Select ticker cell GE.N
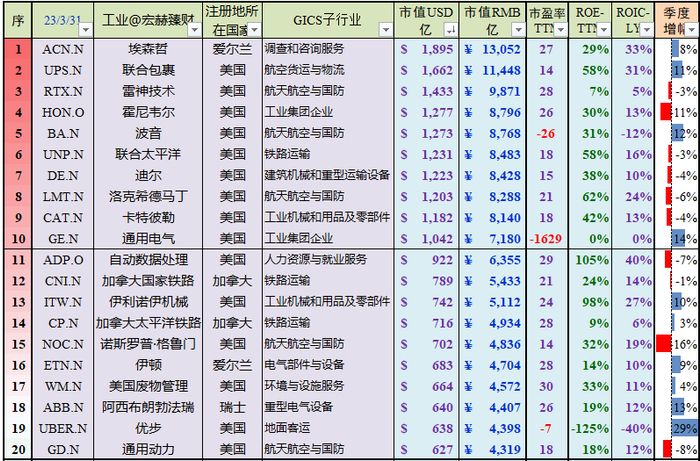The width and height of the screenshot is (700, 461). coord(63,238)
